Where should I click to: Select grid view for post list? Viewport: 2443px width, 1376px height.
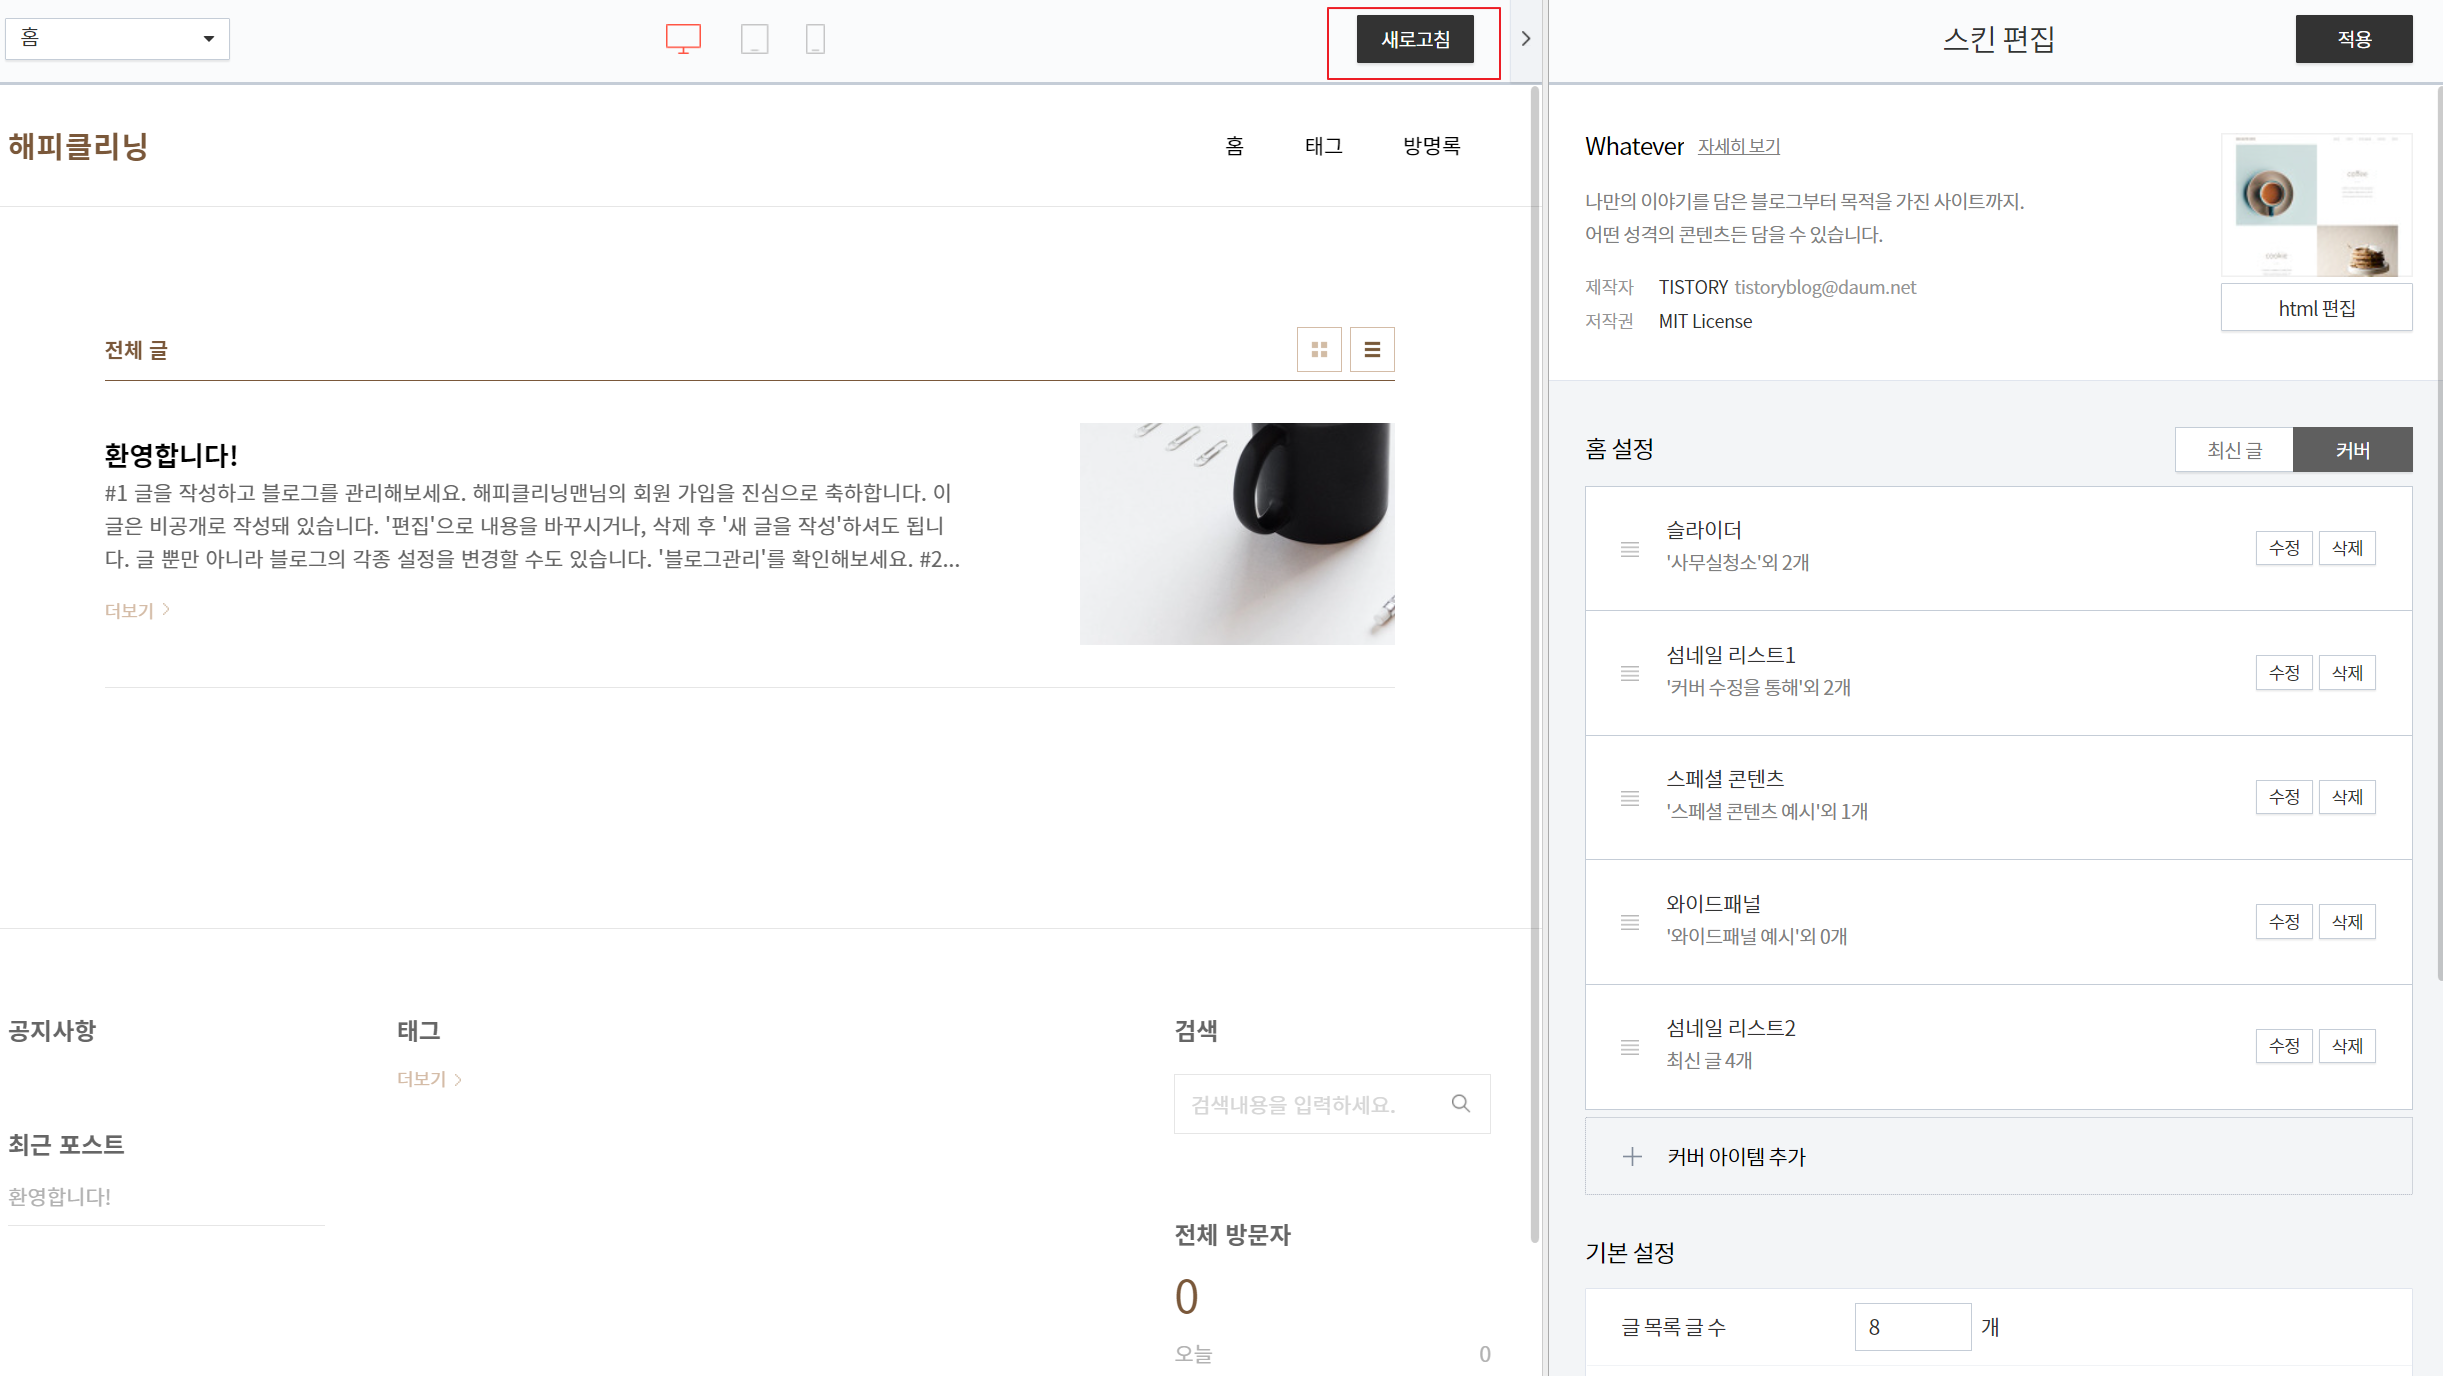(x=1318, y=350)
